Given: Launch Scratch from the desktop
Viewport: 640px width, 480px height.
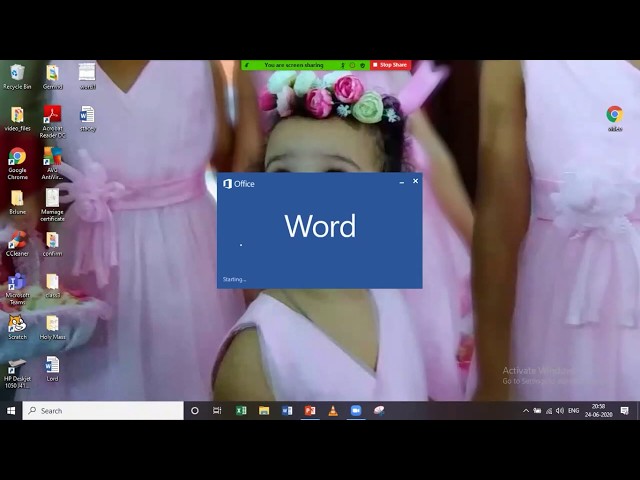Looking at the screenshot, I should coord(17,327).
